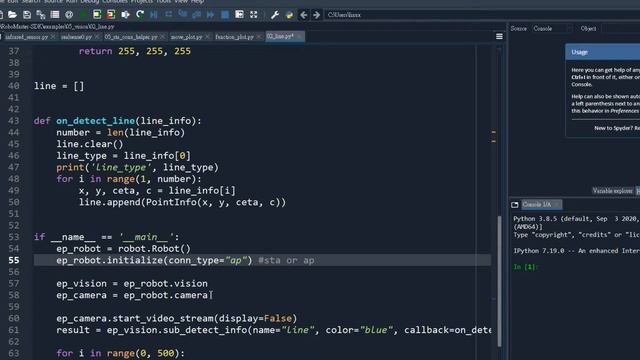Close the fraction_plot.py tab
The width and height of the screenshot is (640, 360).
259,37
